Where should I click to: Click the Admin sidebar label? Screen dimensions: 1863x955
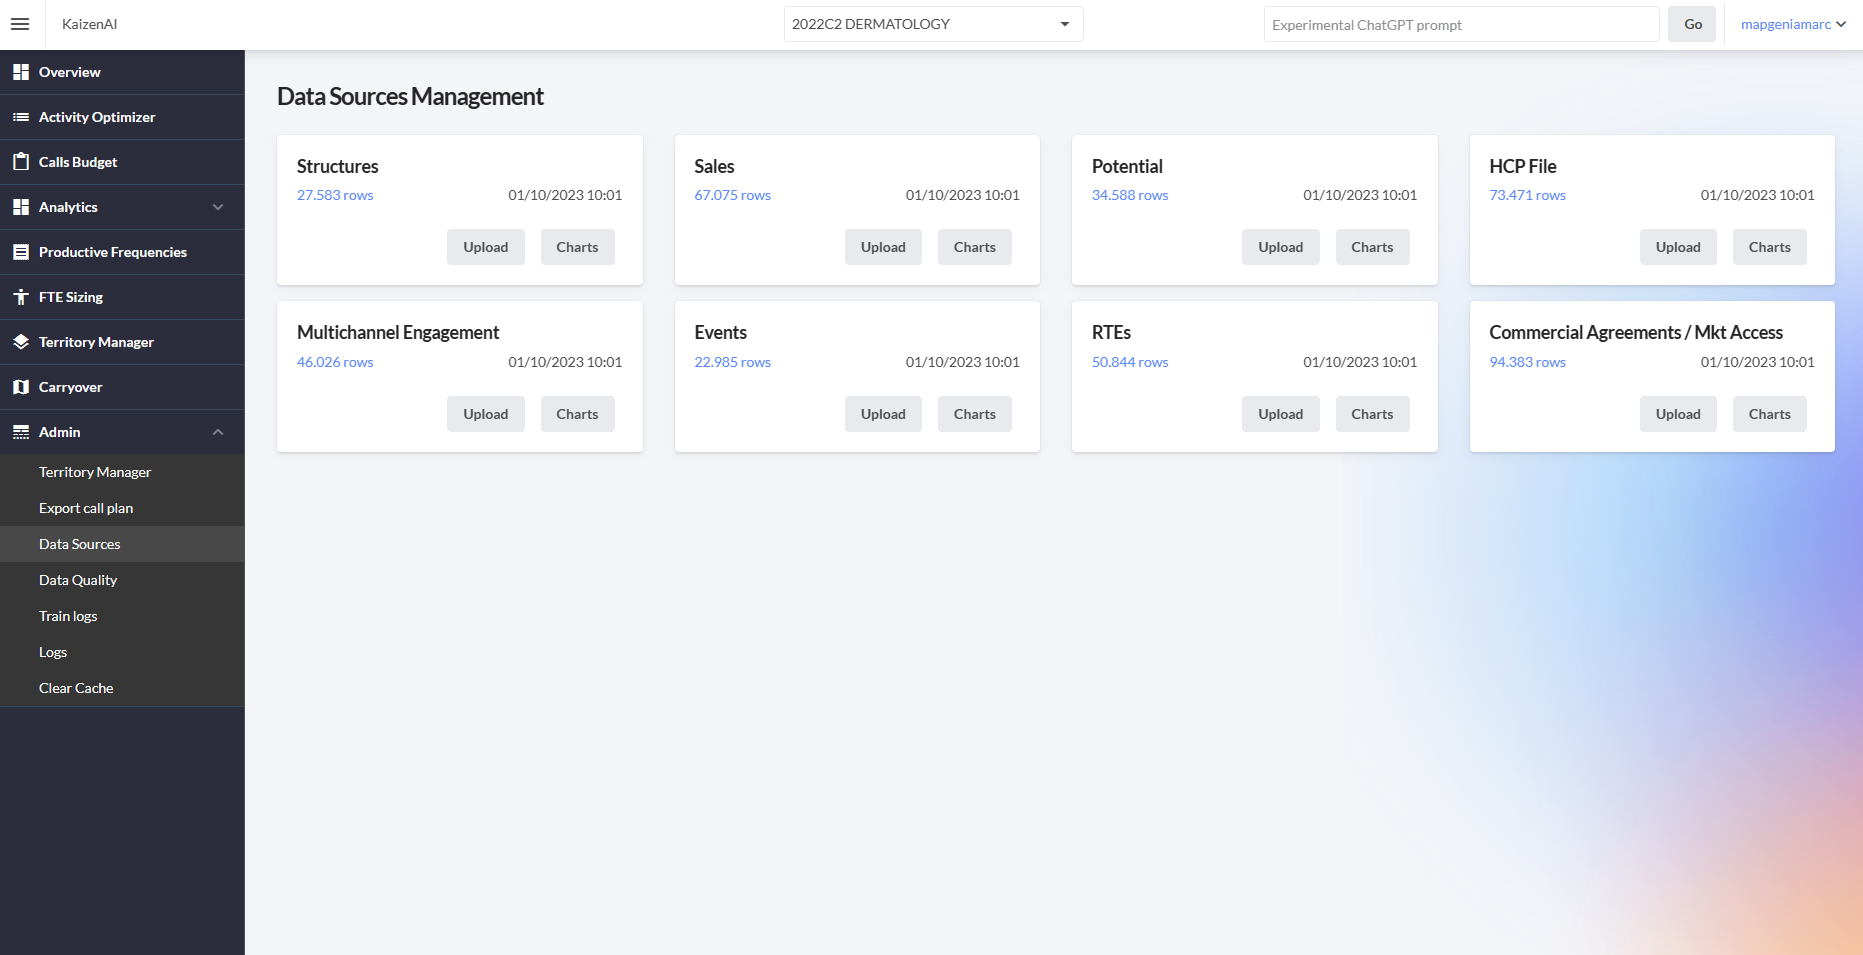click(x=59, y=432)
